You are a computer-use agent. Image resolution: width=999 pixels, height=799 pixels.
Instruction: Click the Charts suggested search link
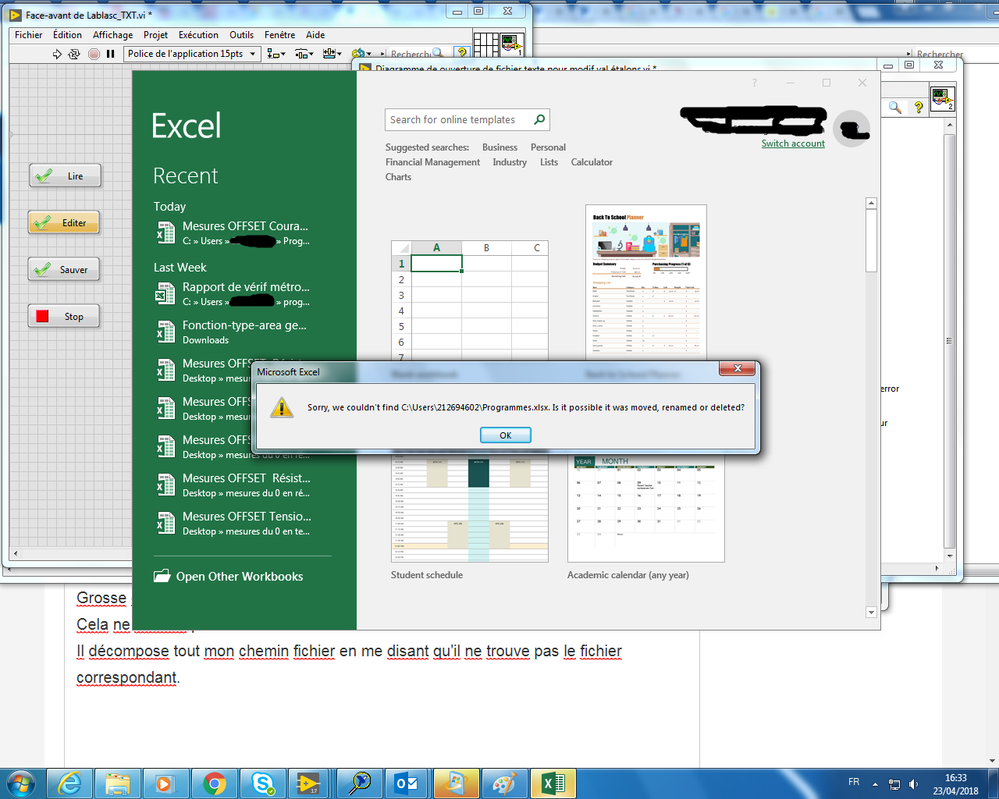[x=398, y=176]
